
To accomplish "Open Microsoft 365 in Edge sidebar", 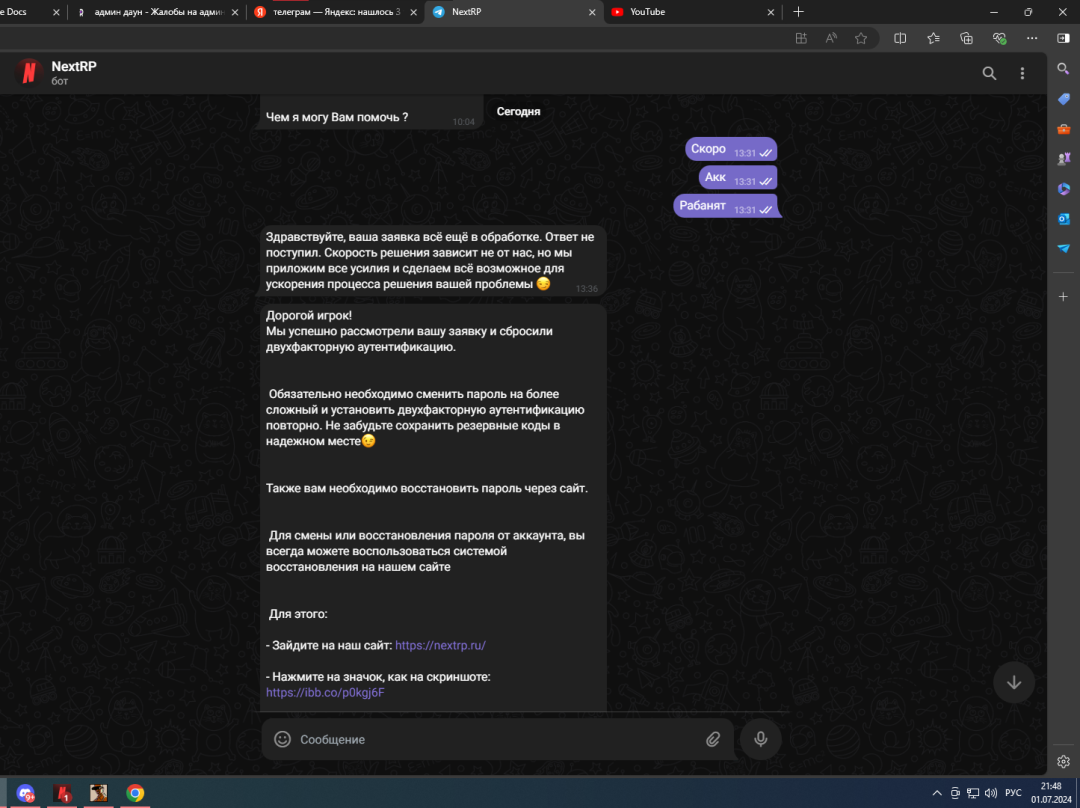I will [x=1063, y=189].
